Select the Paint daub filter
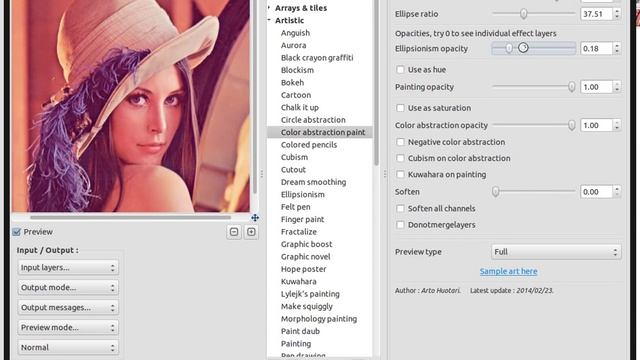 point(300,331)
